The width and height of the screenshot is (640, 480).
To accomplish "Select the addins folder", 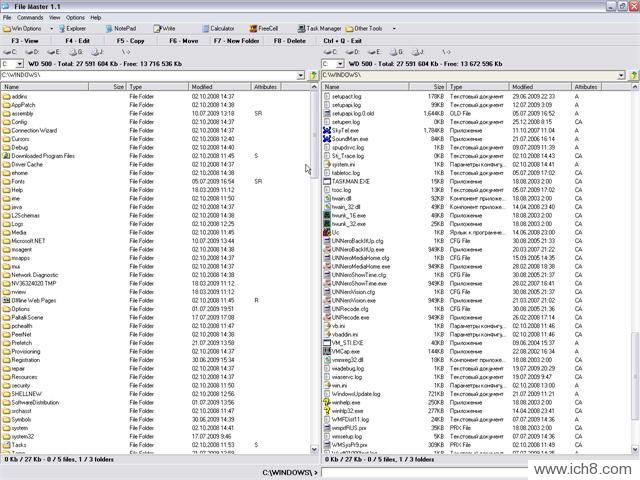I will click(x=19, y=97).
